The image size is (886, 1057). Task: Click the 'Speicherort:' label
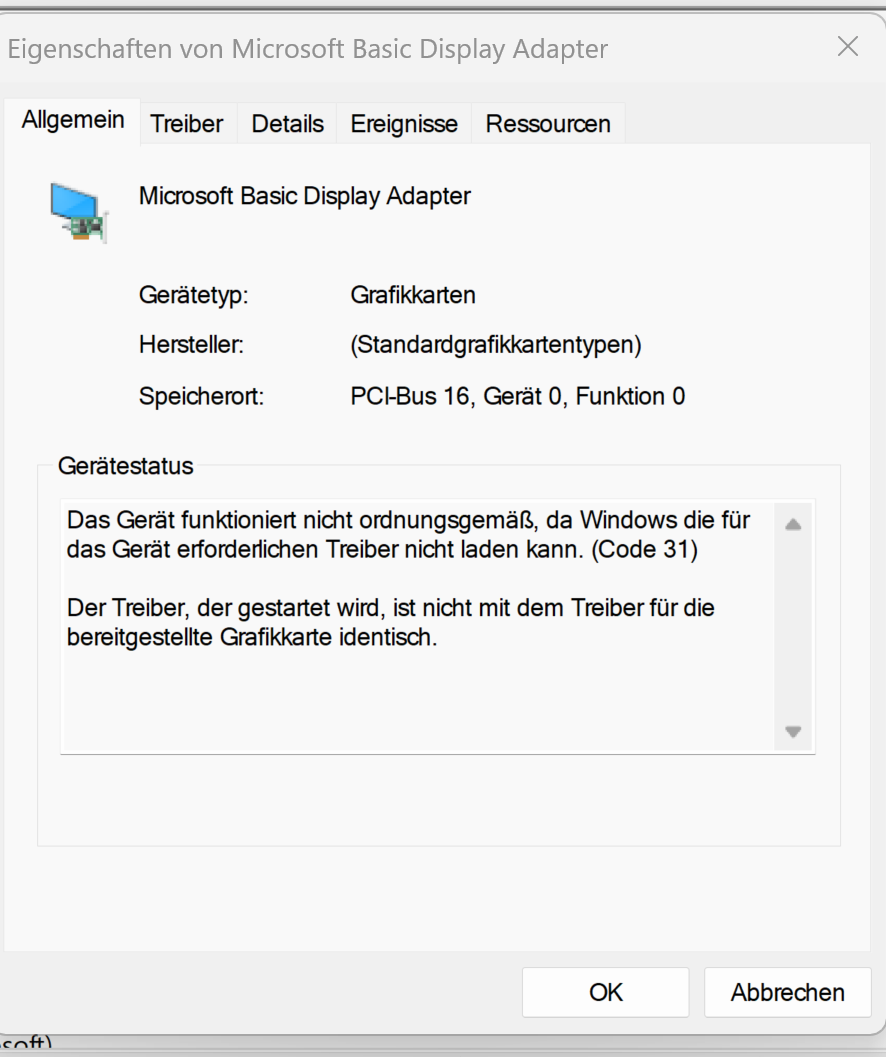[201, 396]
